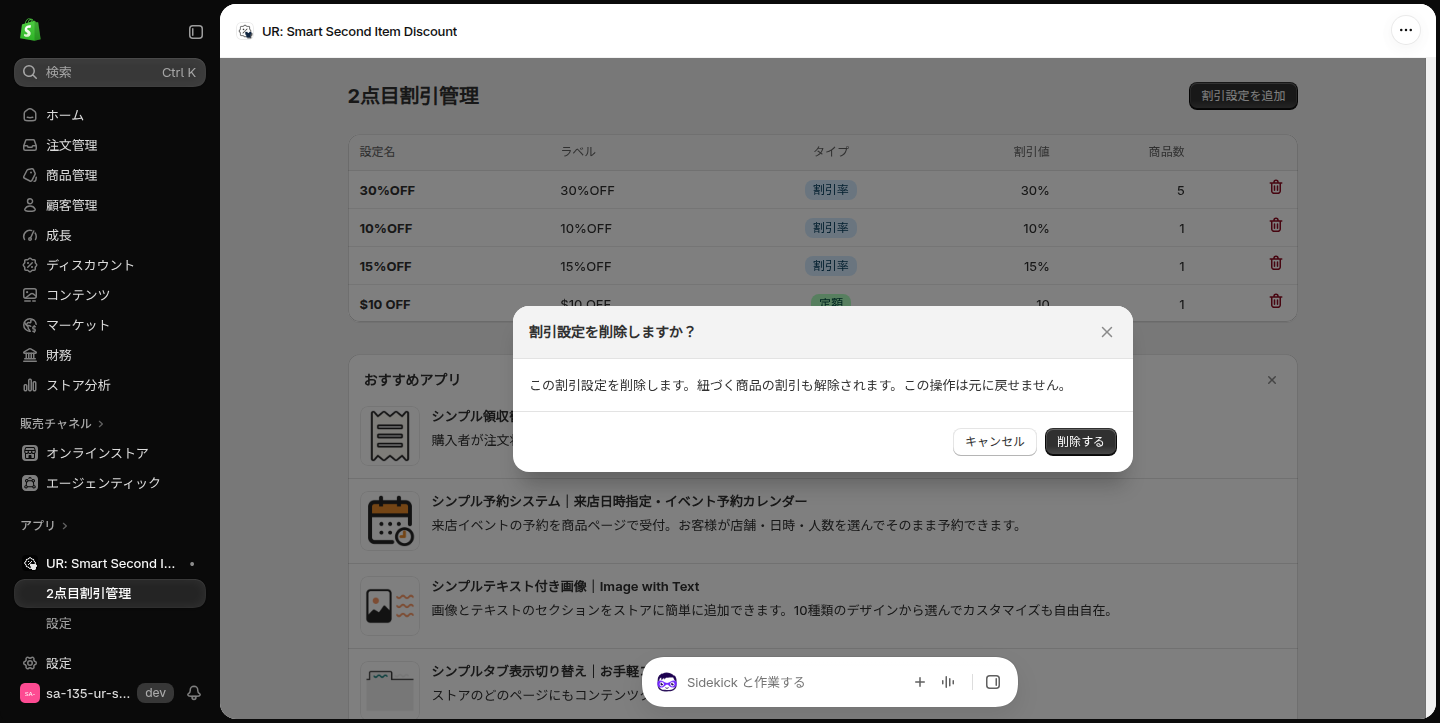The height and width of the screenshot is (723, 1440).
Task: Click the Sidekick voice input icon
Action: tap(948, 682)
